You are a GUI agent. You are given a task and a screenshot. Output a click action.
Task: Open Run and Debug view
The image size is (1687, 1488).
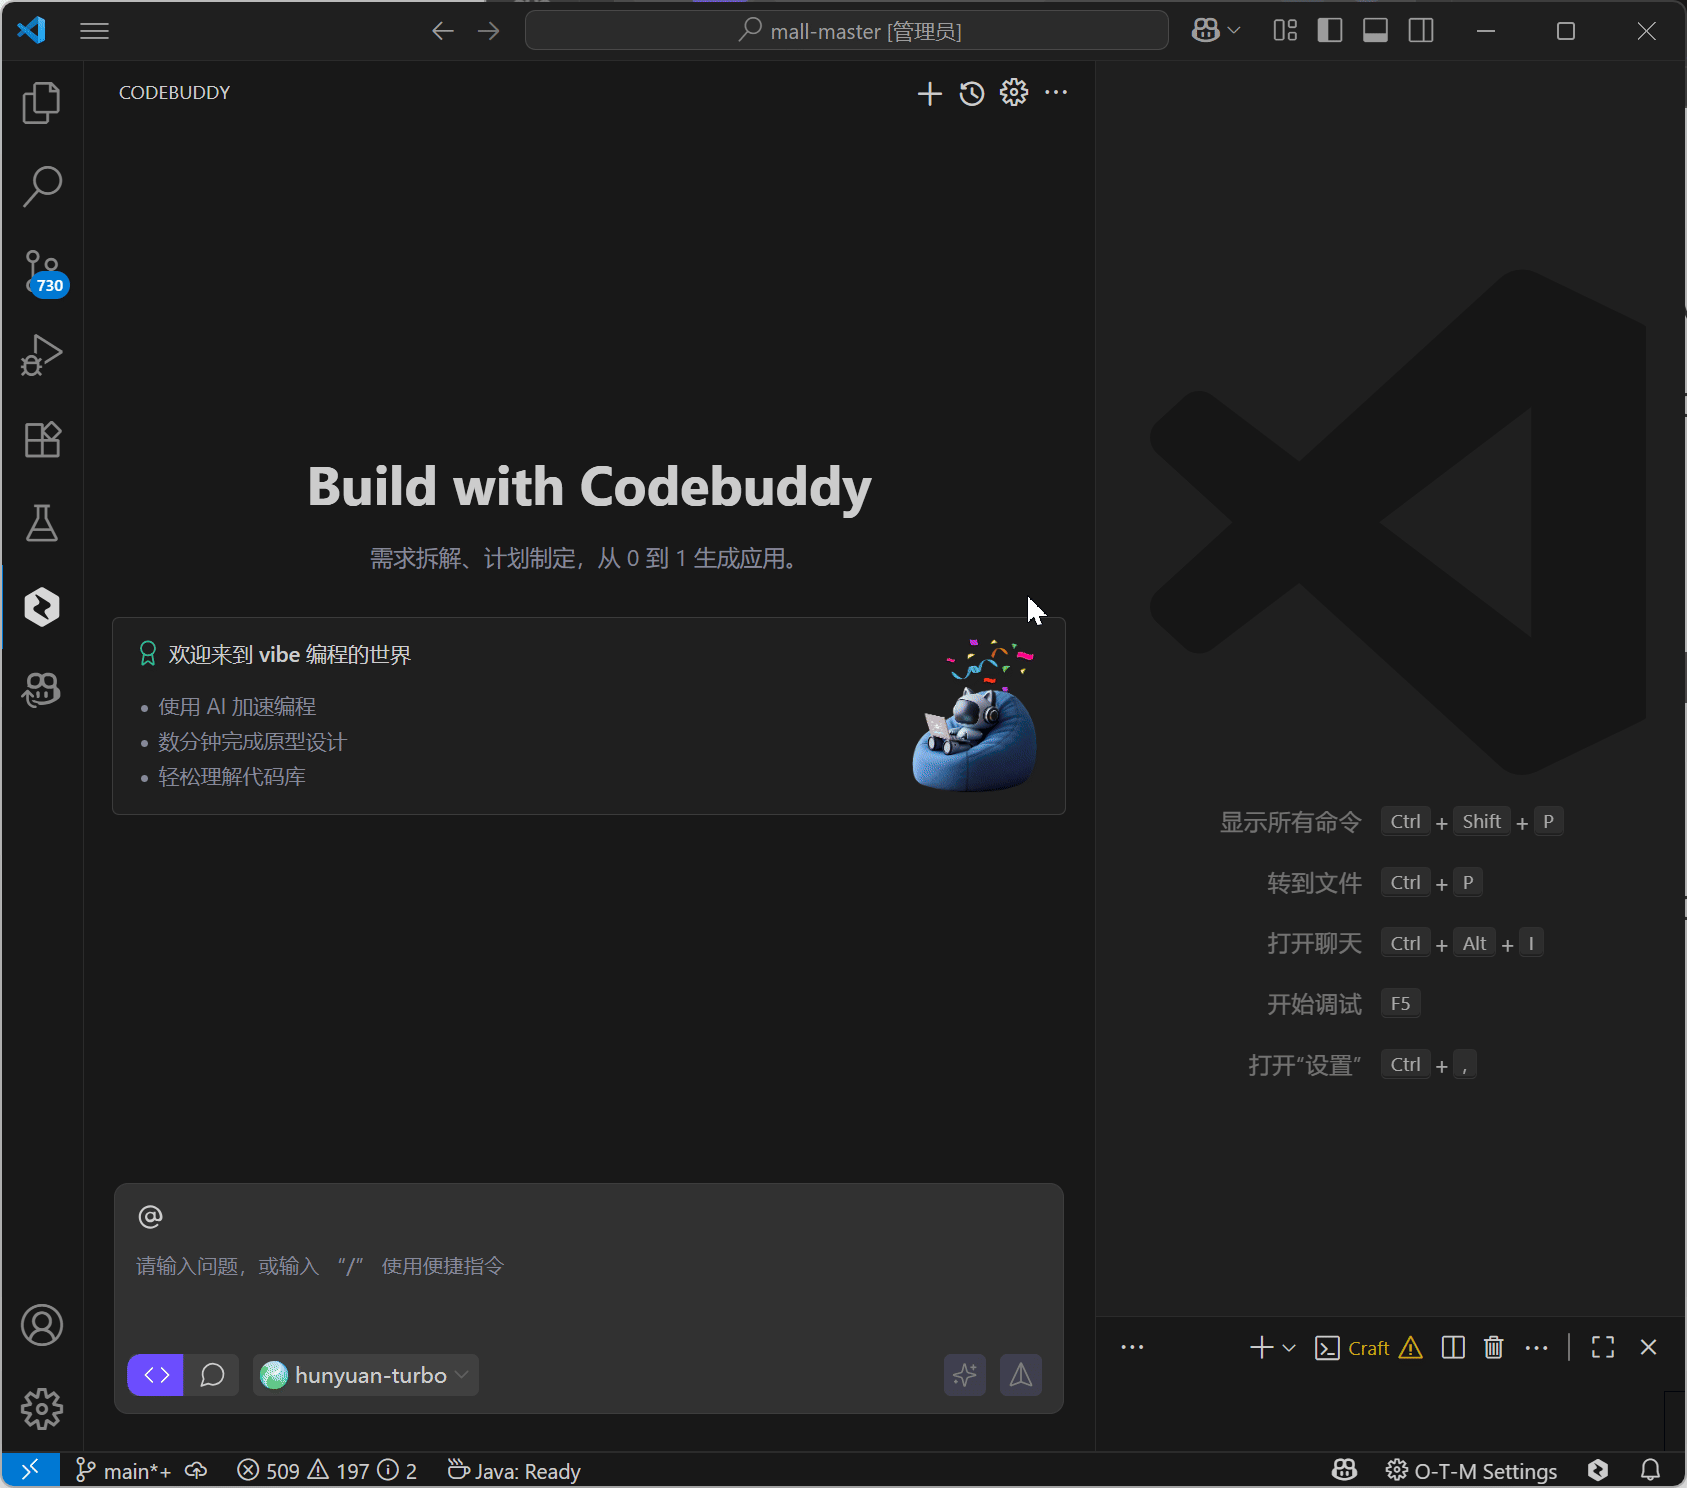click(41, 355)
